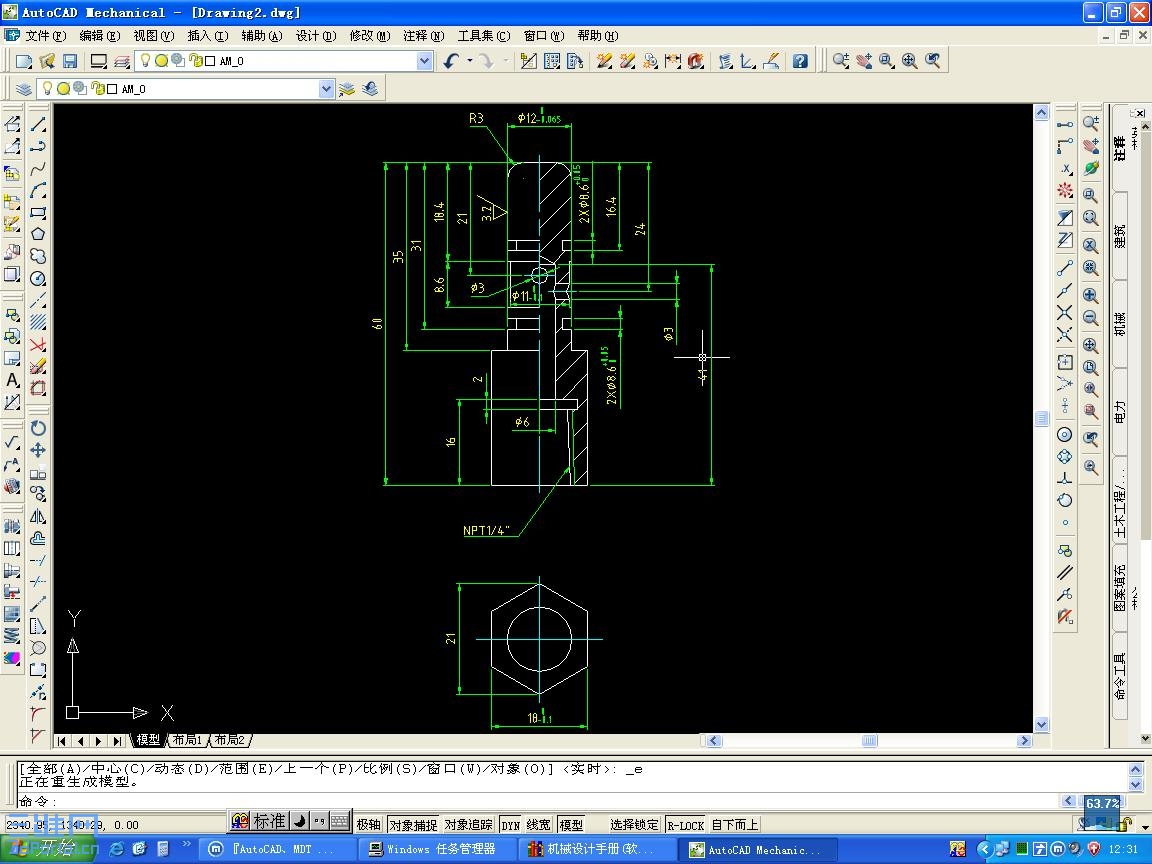Select the Hatch tool in the left toolbar
The image size is (1152, 864).
38,322
